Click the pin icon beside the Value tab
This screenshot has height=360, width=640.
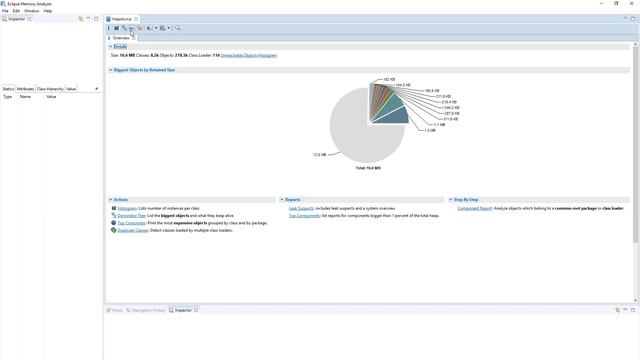pos(96,89)
